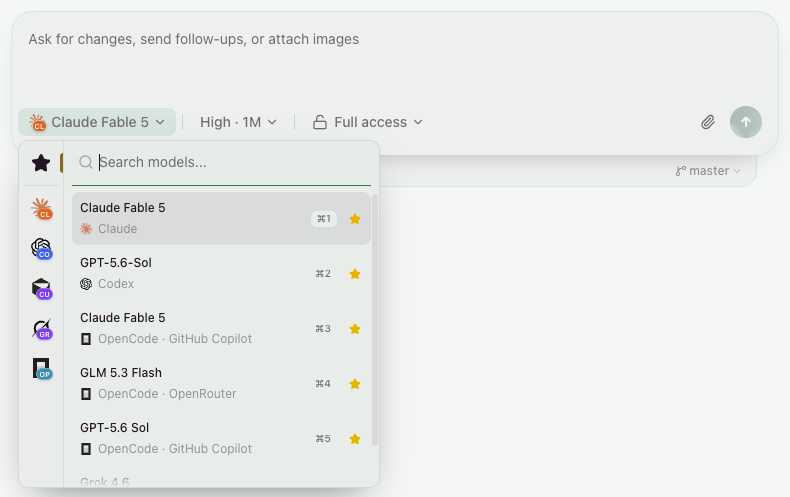This screenshot has height=497, width=790.
Task: Select the GR provider icon in sidebar
Action: [42, 329]
